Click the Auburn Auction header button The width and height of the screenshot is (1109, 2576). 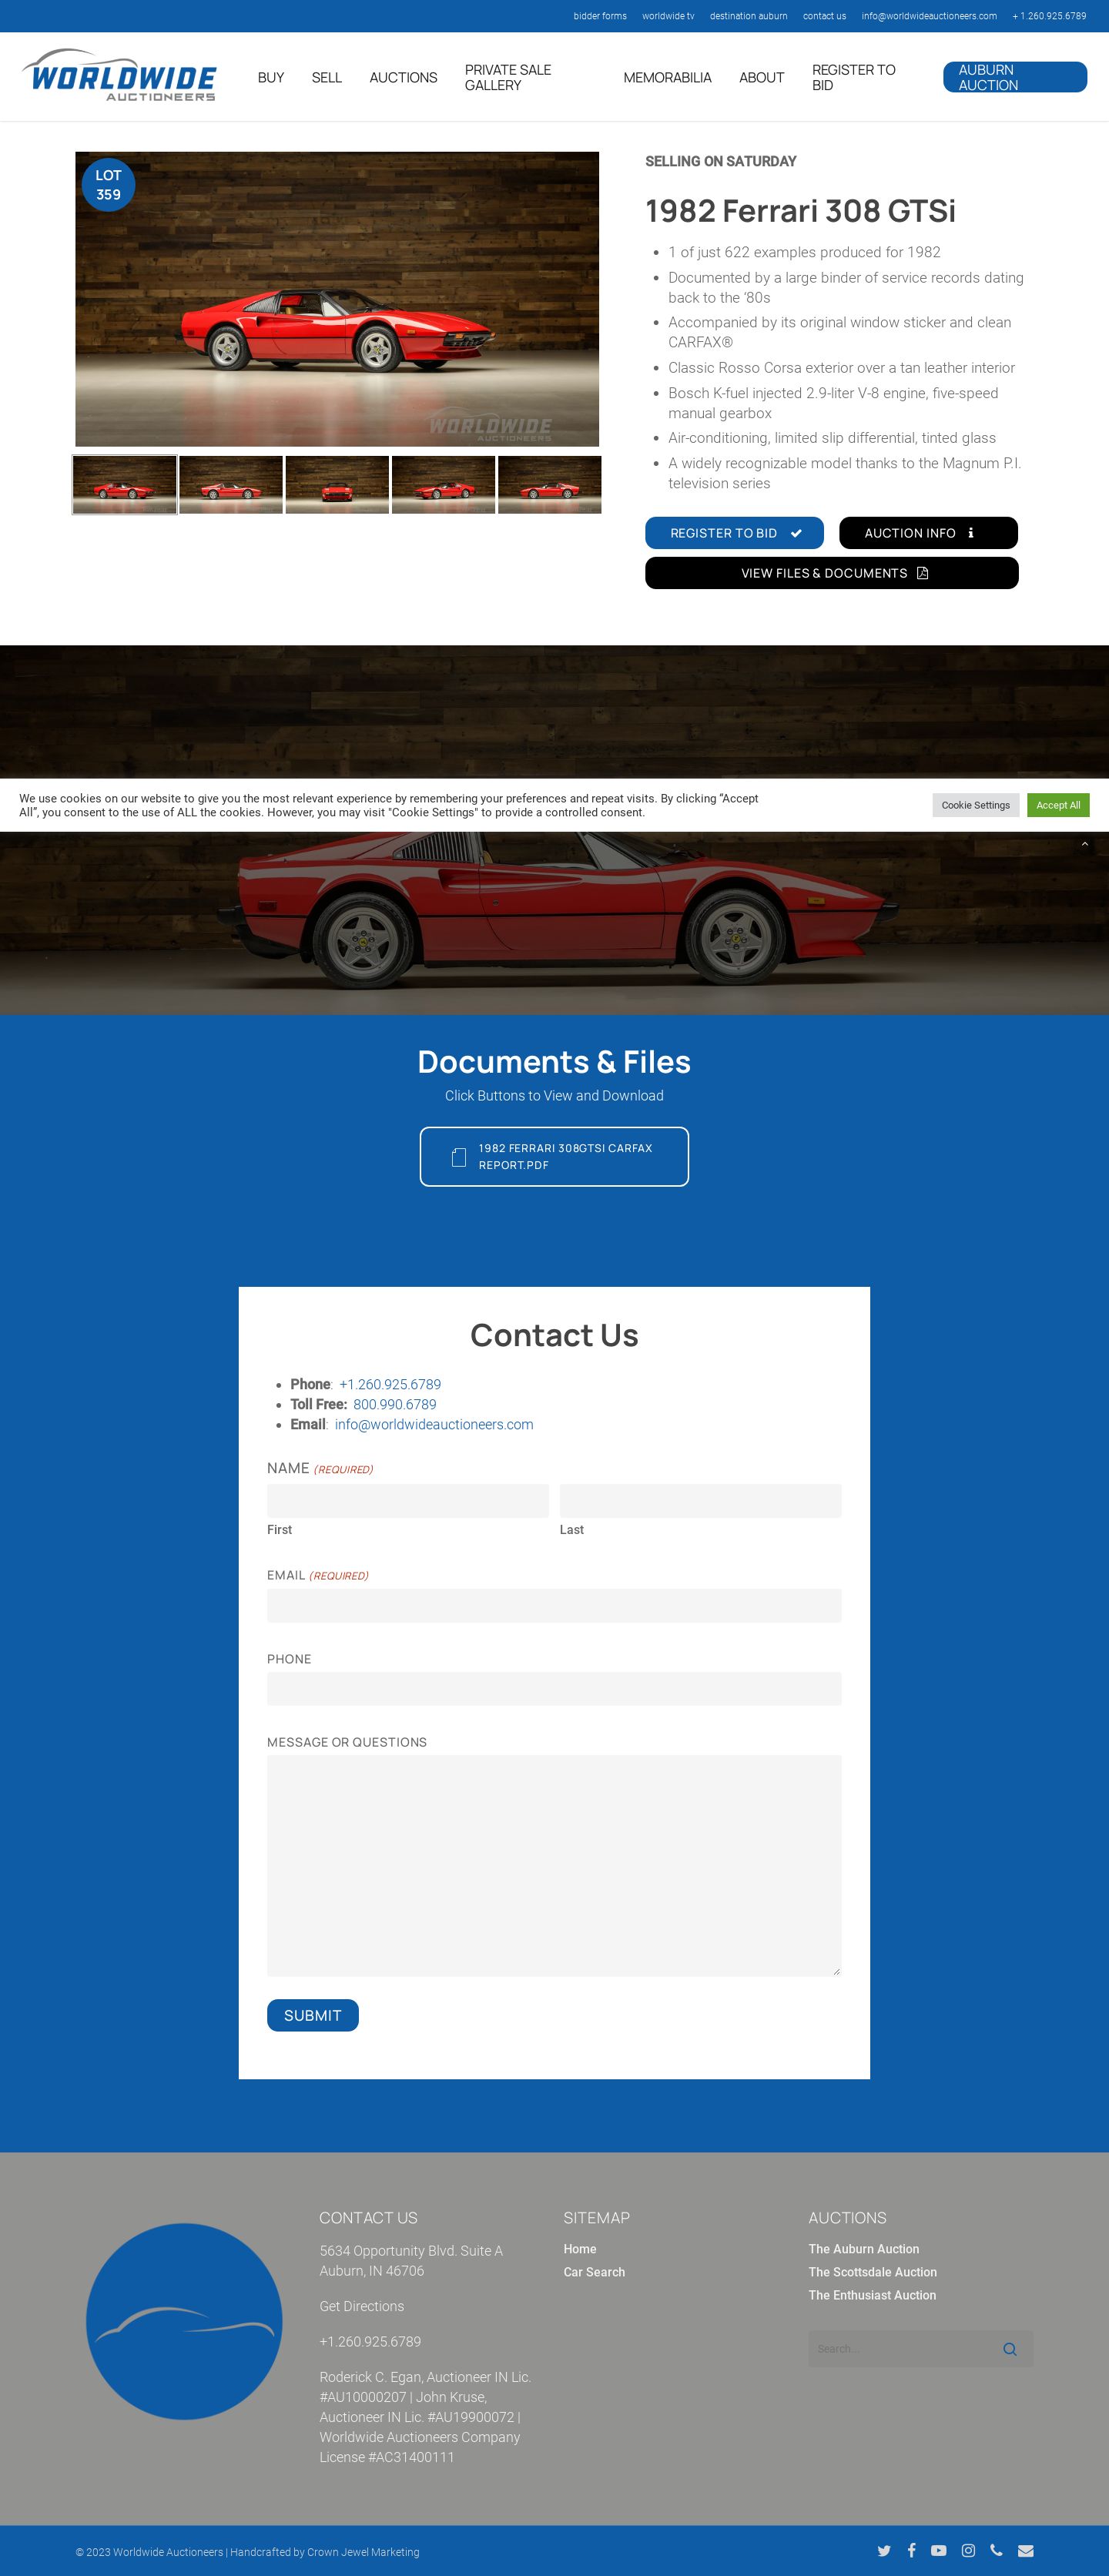pos(1015,77)
